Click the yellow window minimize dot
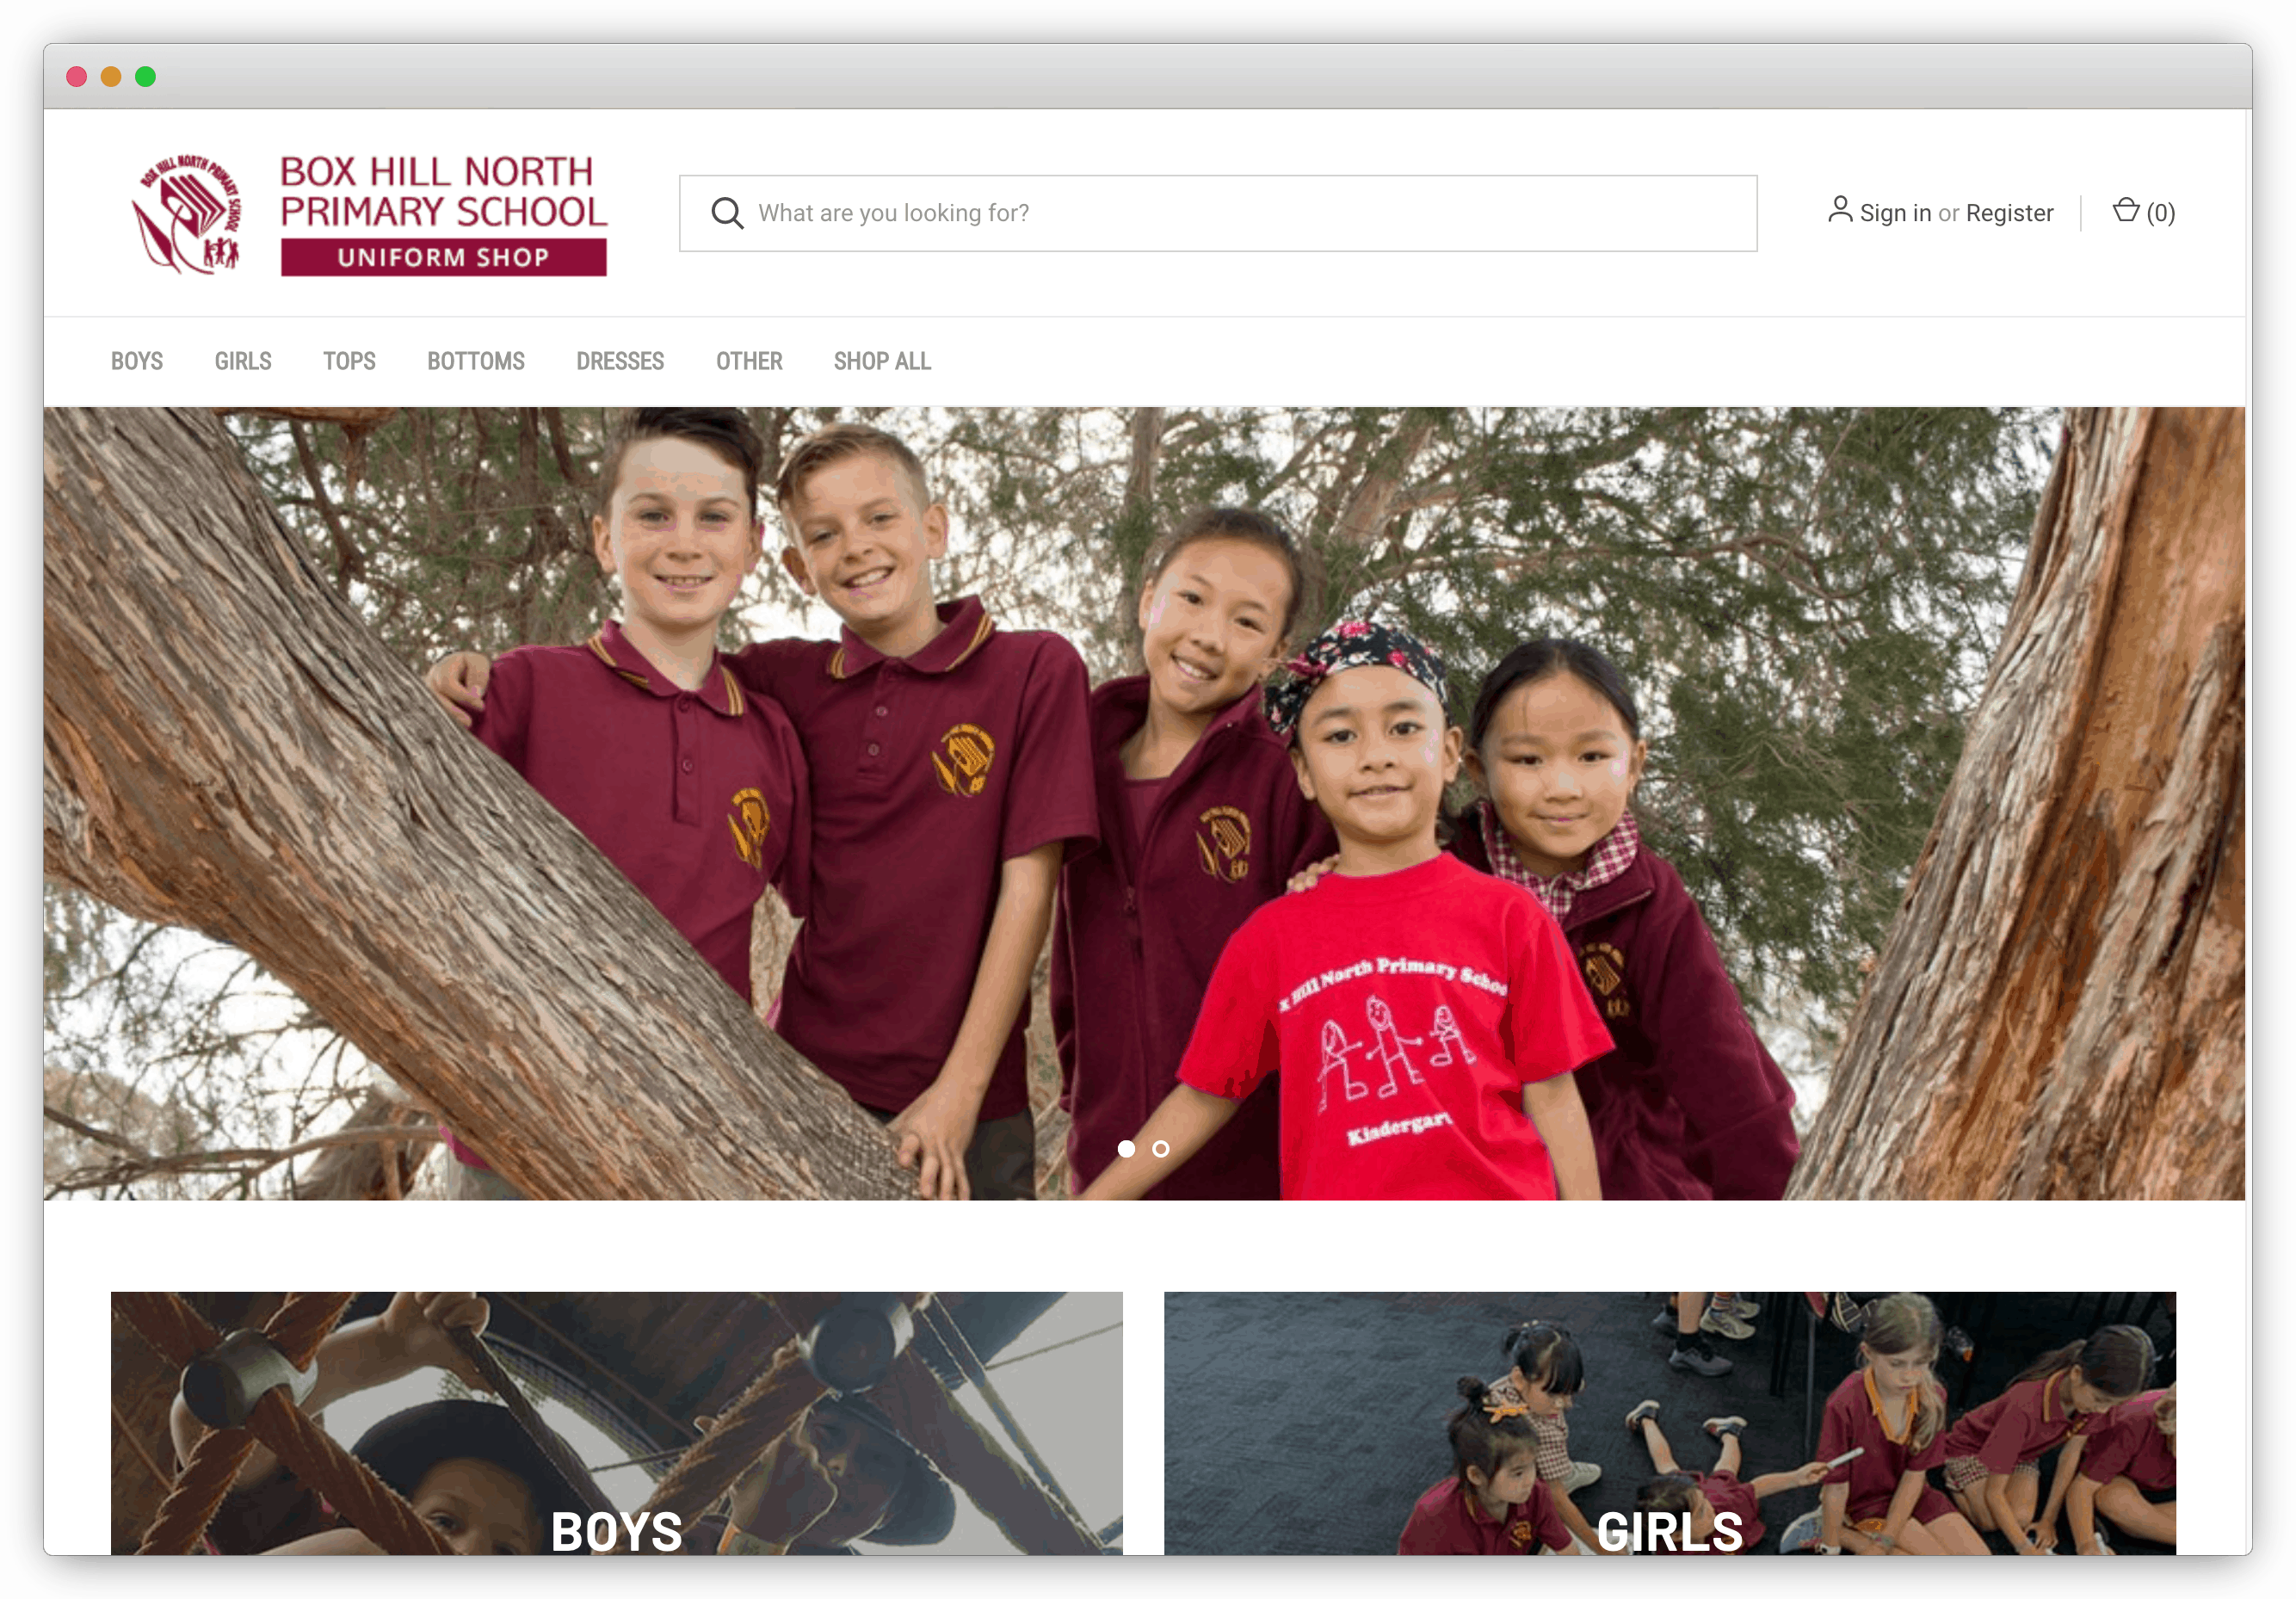Viewport: 2296px width, 1599px height. (111, 77)
